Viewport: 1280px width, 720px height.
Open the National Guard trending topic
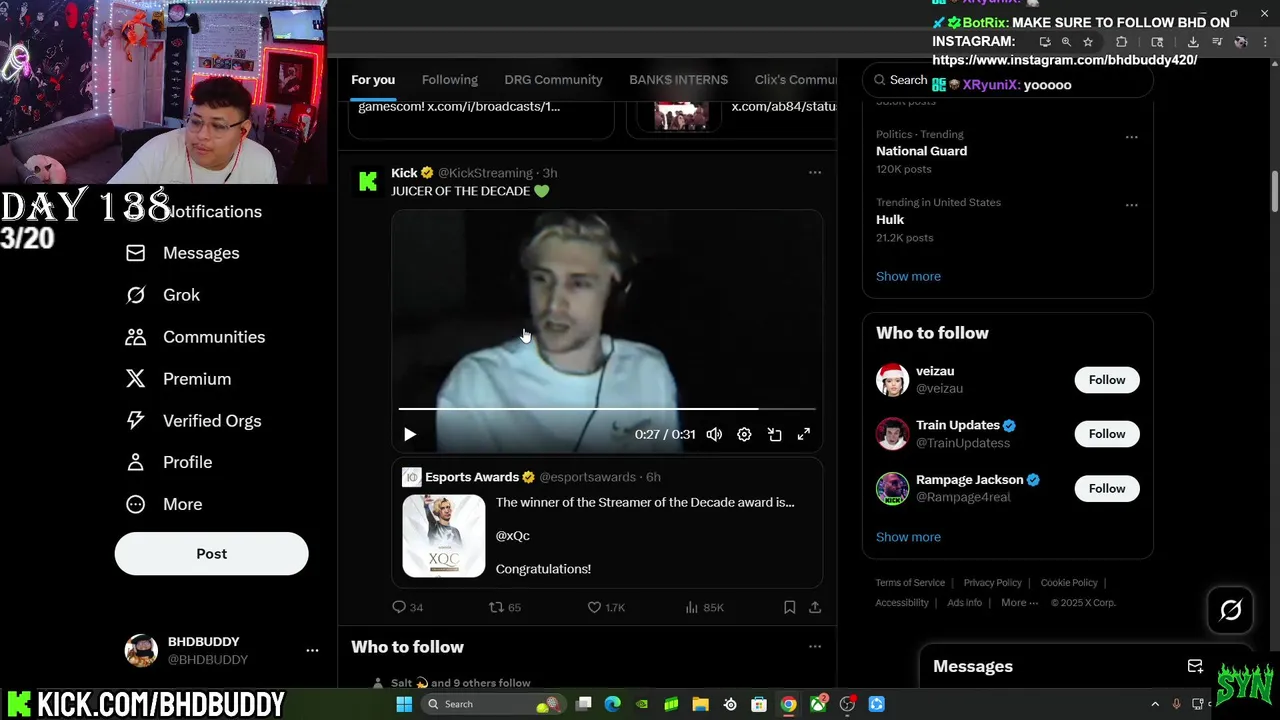(x=921, y=151)
